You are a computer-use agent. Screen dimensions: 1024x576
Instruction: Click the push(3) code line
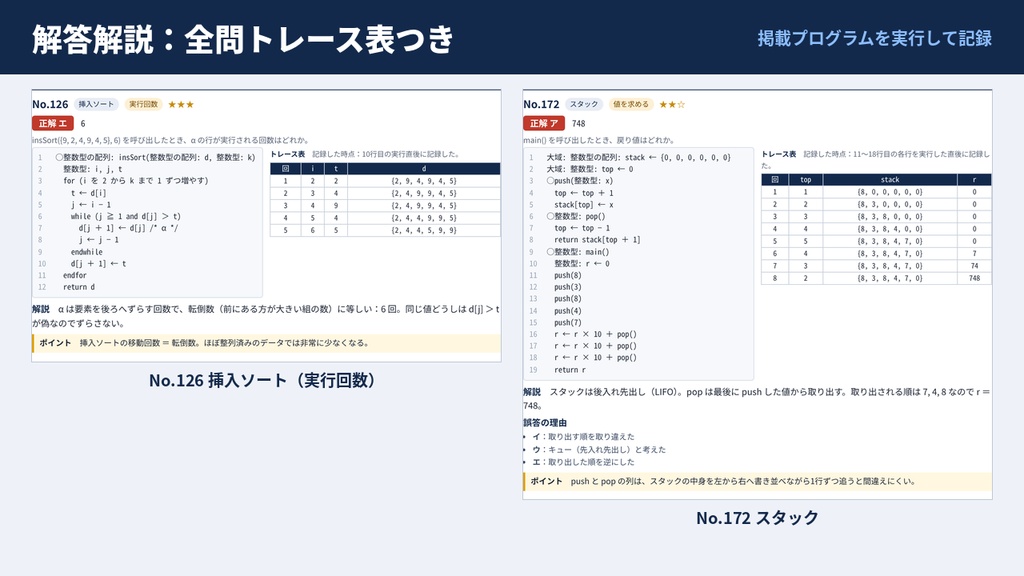568,287
